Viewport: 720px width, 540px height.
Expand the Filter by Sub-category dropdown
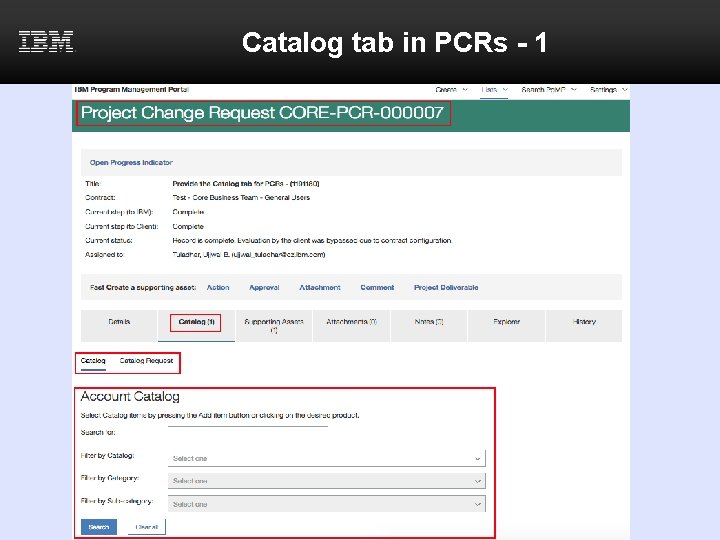pos(326,504)
